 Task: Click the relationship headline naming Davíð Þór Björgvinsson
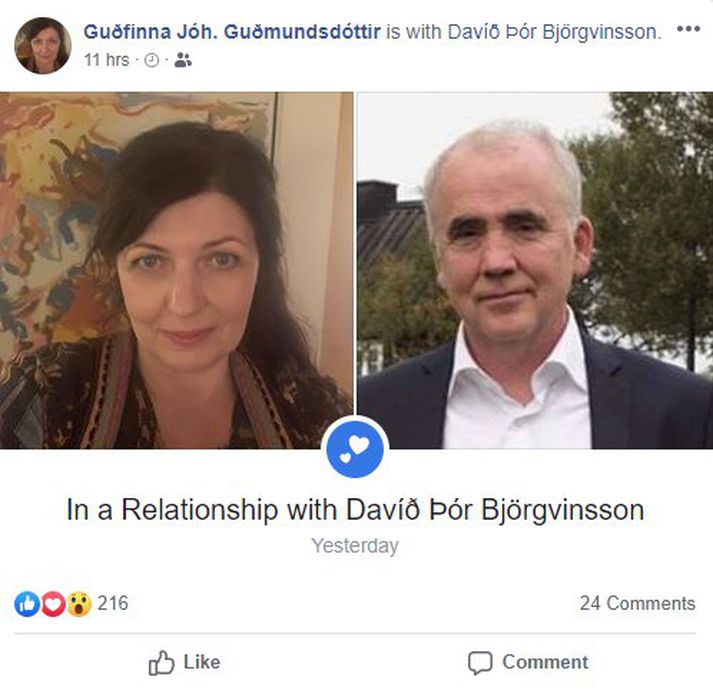point(355,510)
